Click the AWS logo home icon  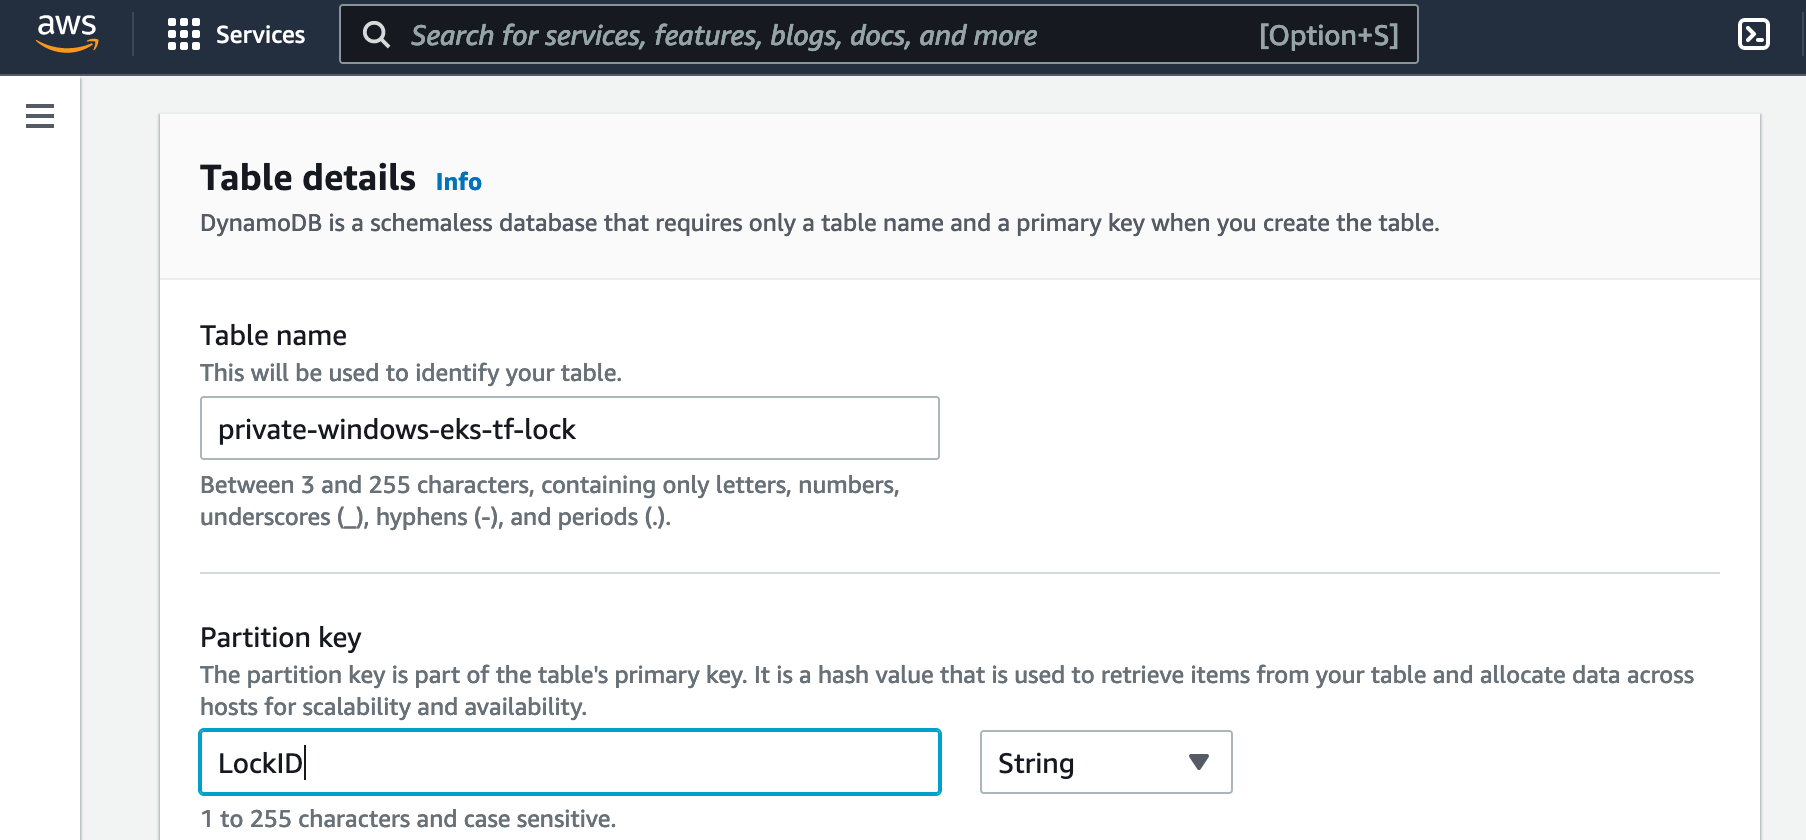point(67,33)
